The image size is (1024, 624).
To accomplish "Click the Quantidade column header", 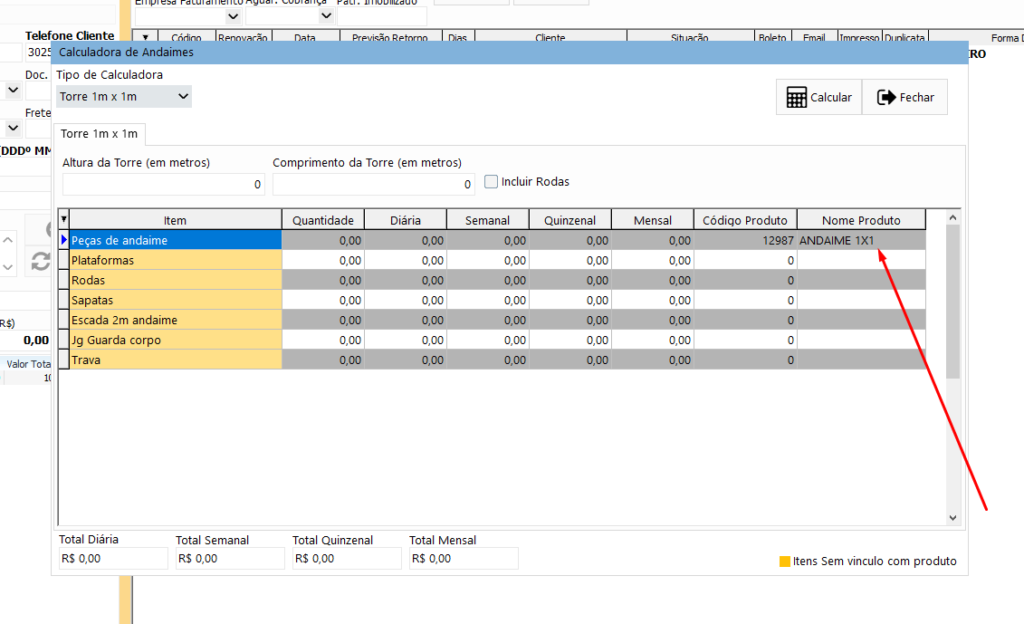I will (323, 220).
